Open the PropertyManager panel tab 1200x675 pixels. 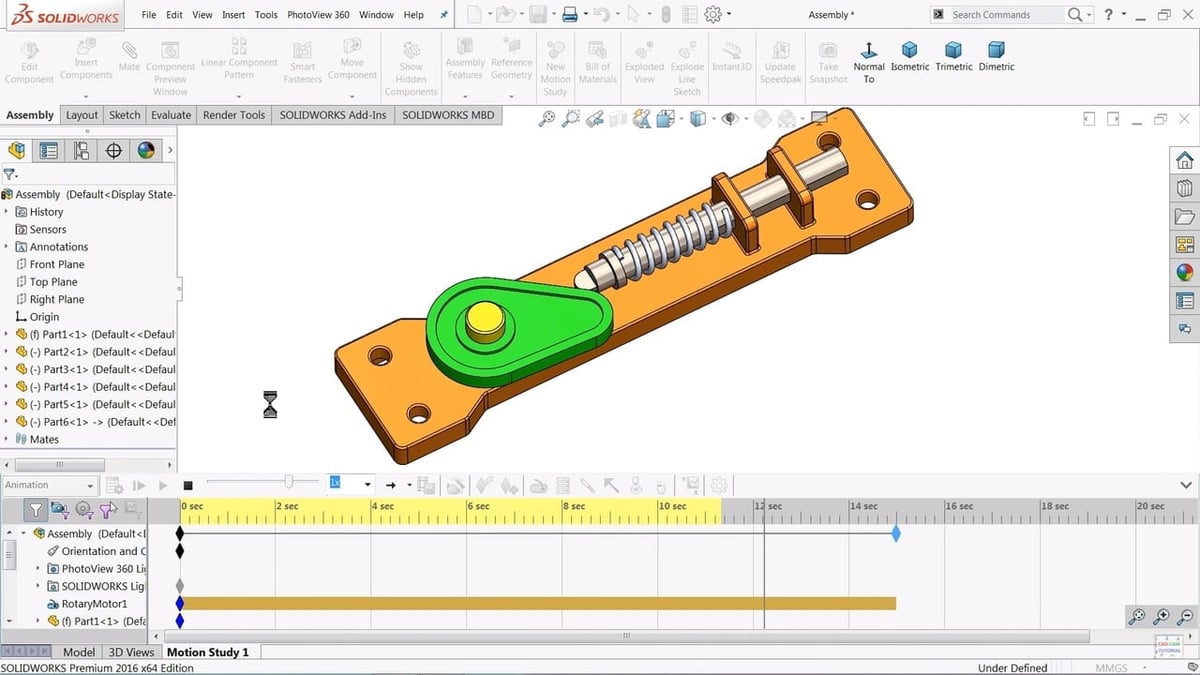point(48,151)
